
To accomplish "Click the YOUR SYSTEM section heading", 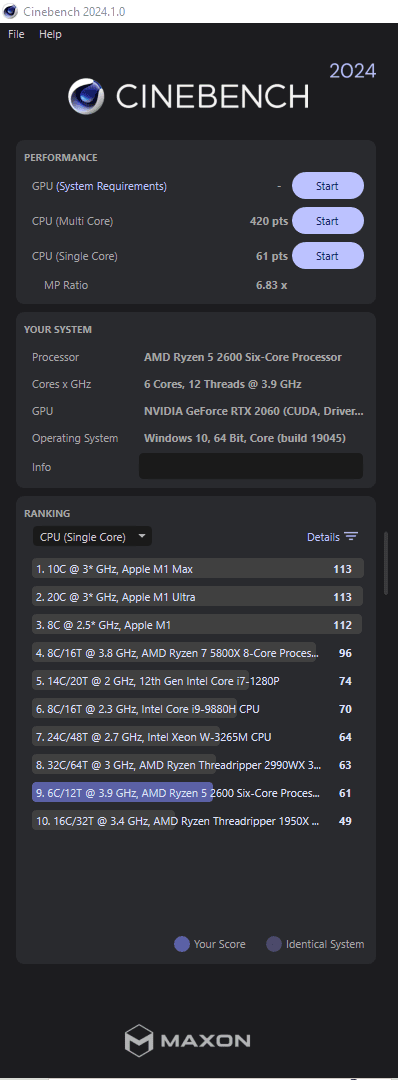I will pos(58,329).
